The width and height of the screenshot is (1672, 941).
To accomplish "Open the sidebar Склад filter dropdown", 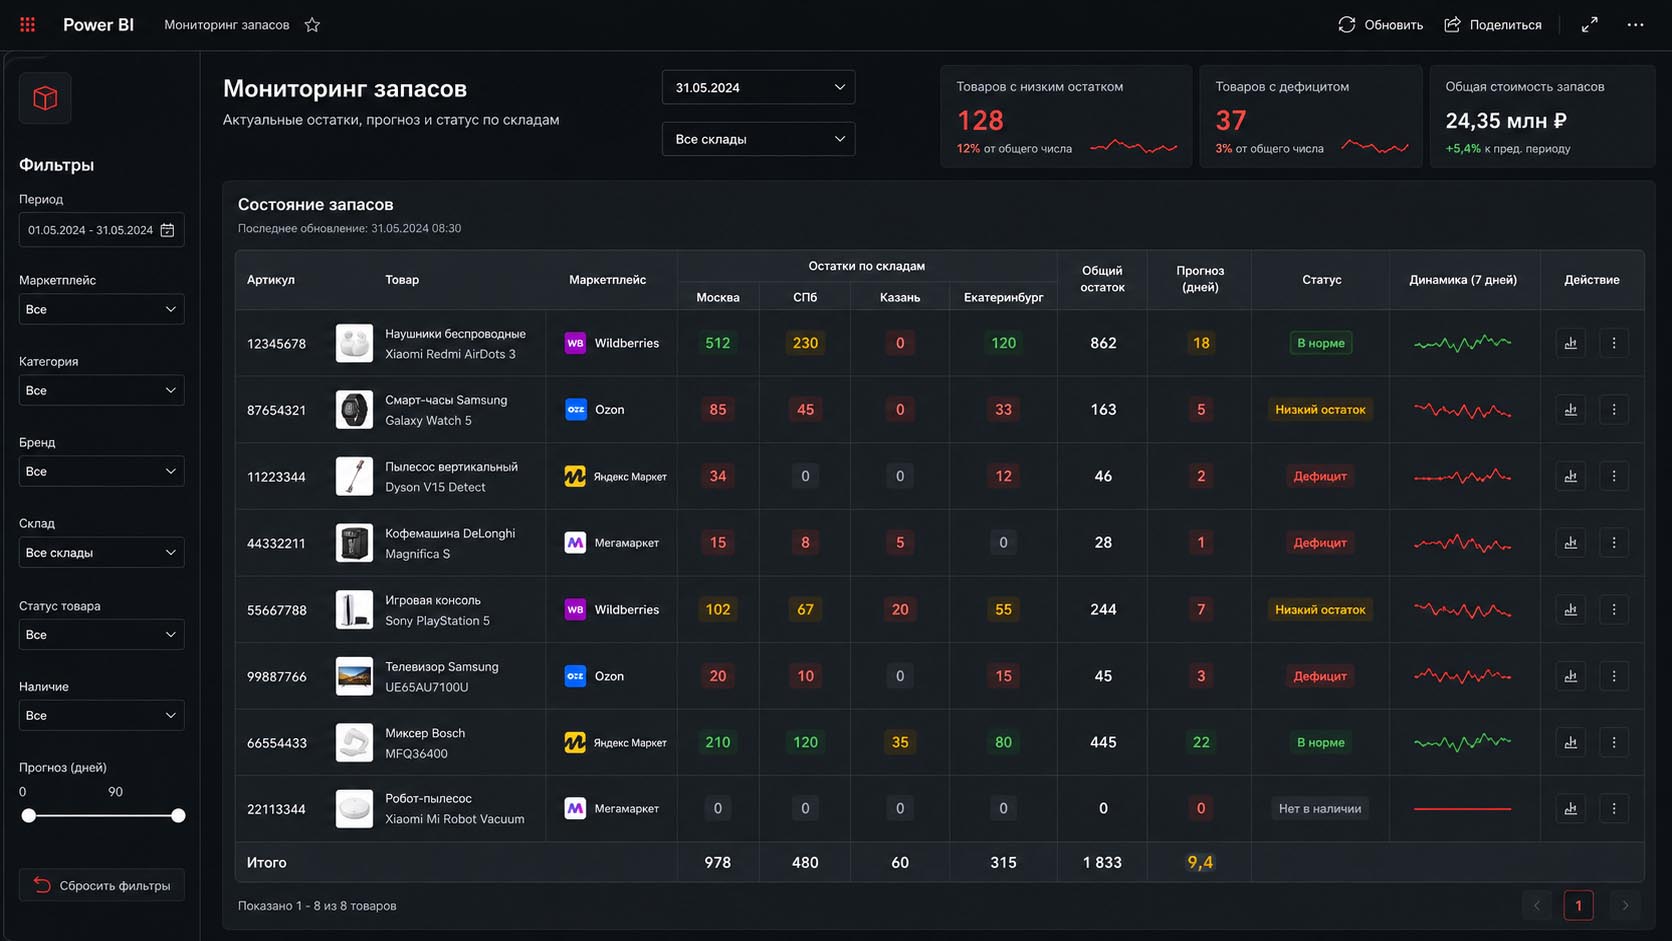I will (x=101, y=552).
